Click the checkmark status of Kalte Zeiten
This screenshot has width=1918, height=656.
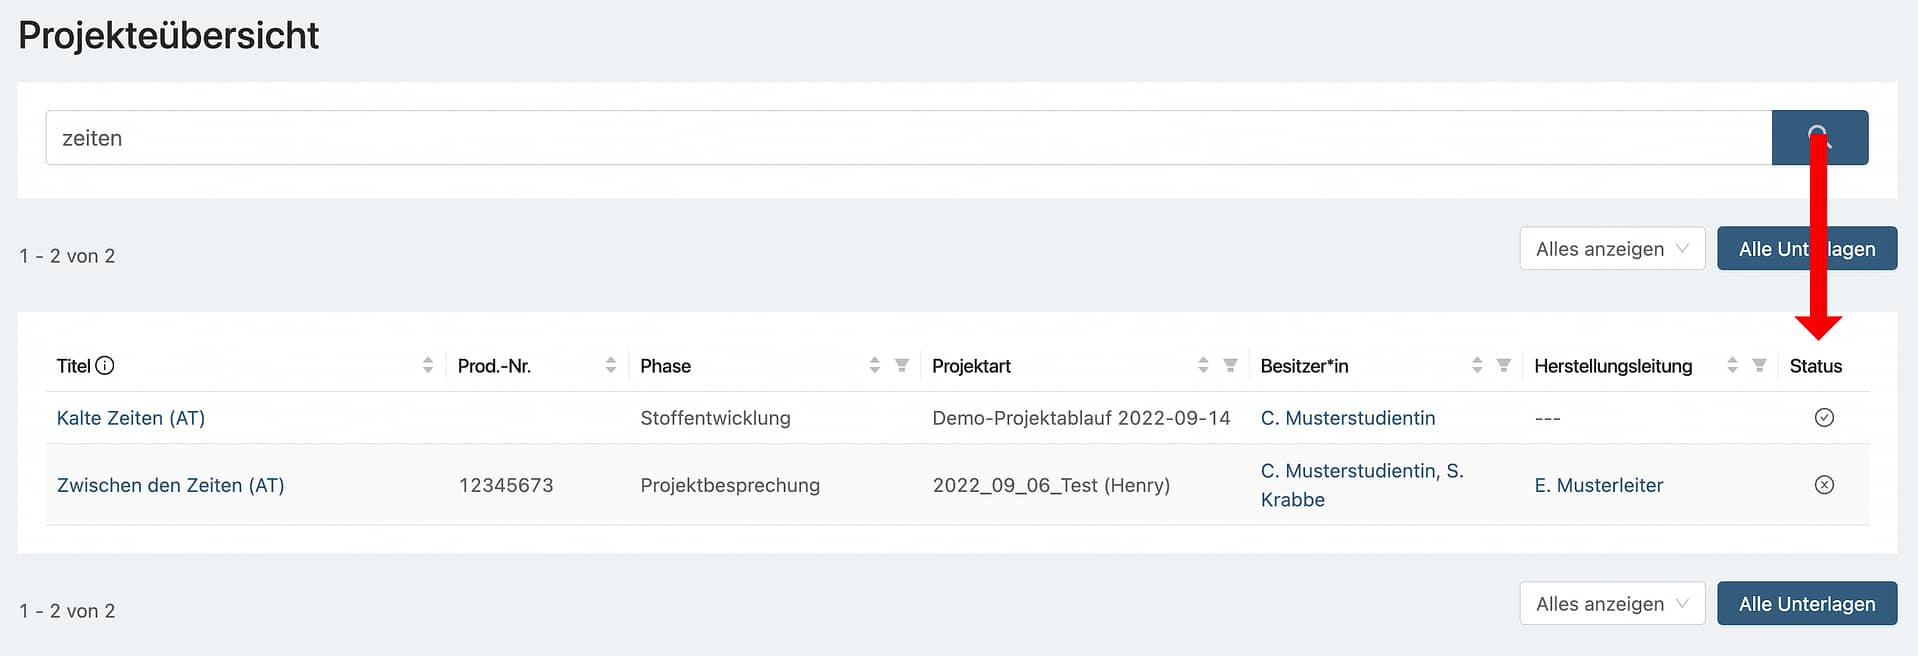click(x=1824, y=418)
